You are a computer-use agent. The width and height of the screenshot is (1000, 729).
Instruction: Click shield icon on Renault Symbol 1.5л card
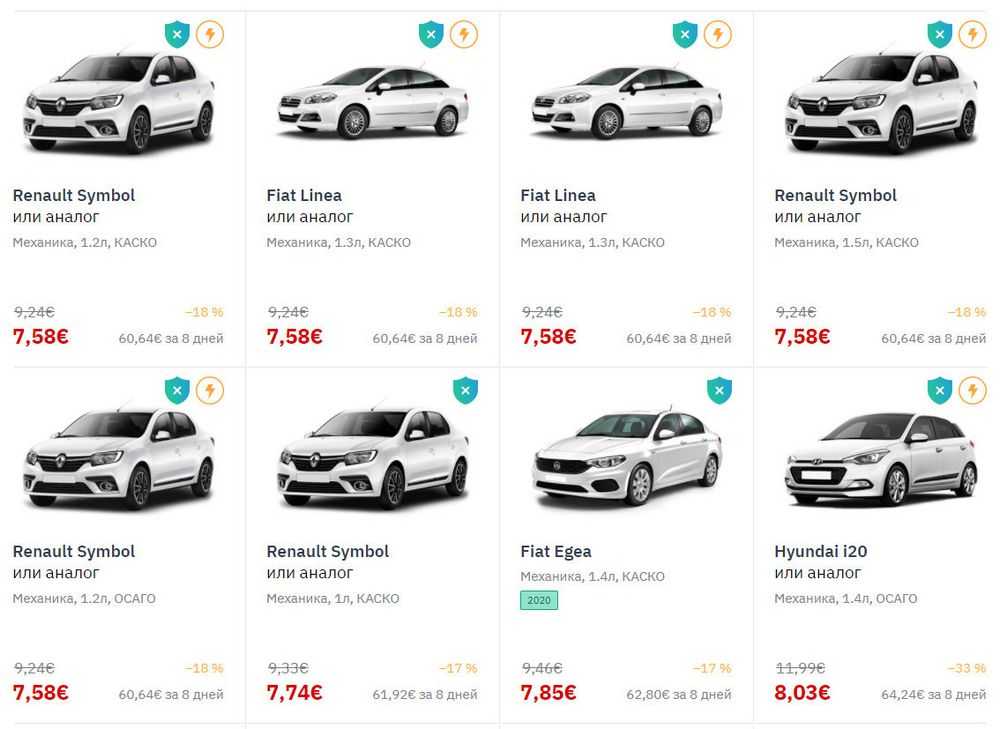pos(940,35)
